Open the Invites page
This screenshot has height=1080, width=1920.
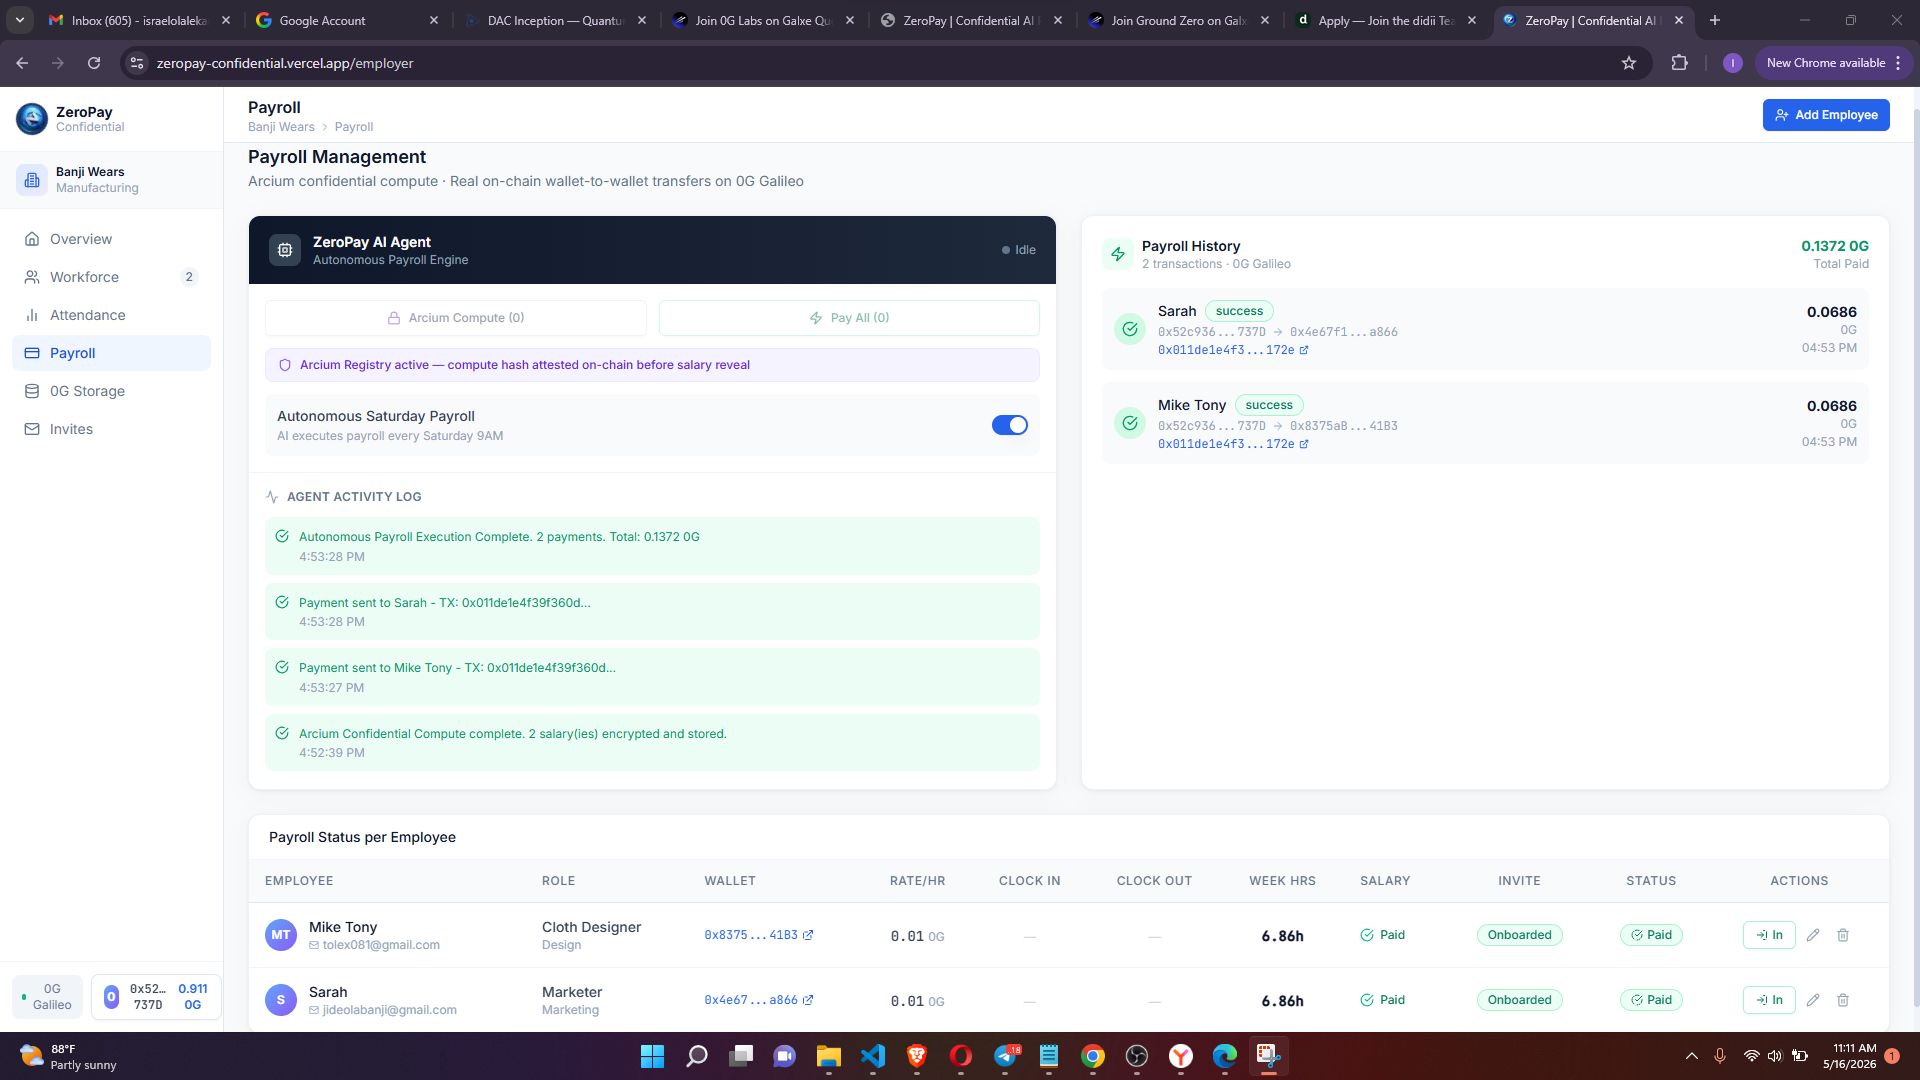pyautogui.click(x=111, y=429)
